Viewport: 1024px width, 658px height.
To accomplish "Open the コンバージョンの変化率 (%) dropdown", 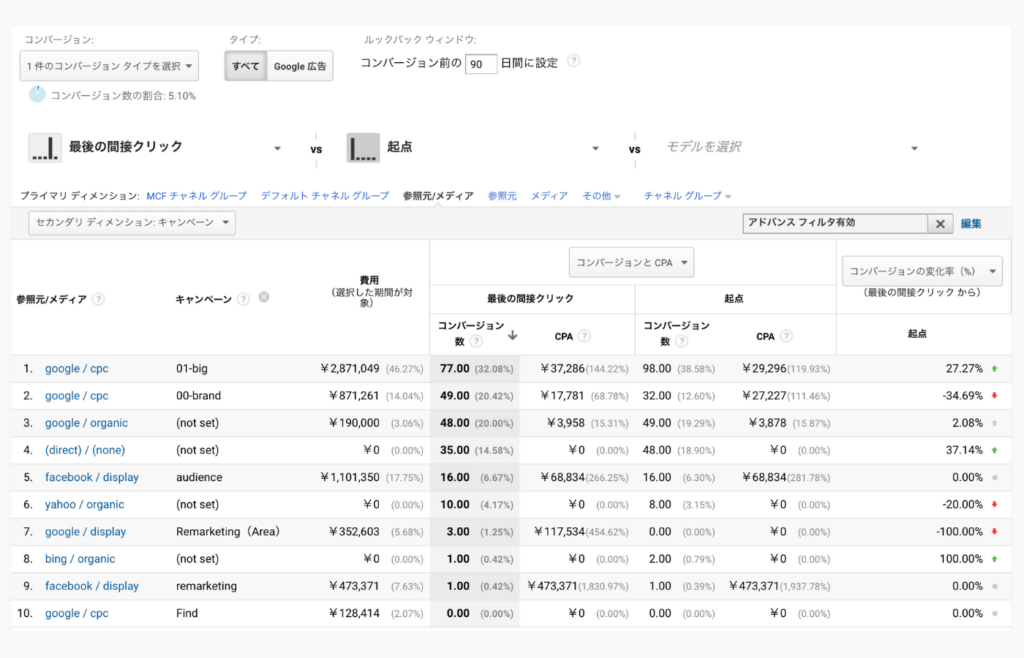I will 921,270.
